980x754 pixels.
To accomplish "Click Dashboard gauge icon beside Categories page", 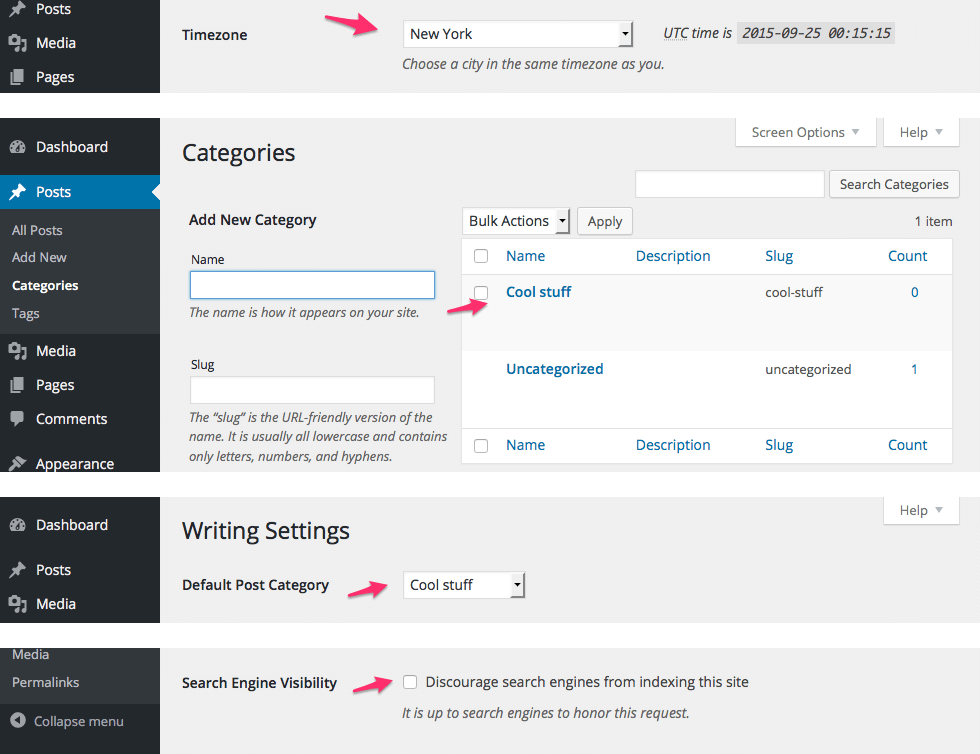I will pos(17,147).
